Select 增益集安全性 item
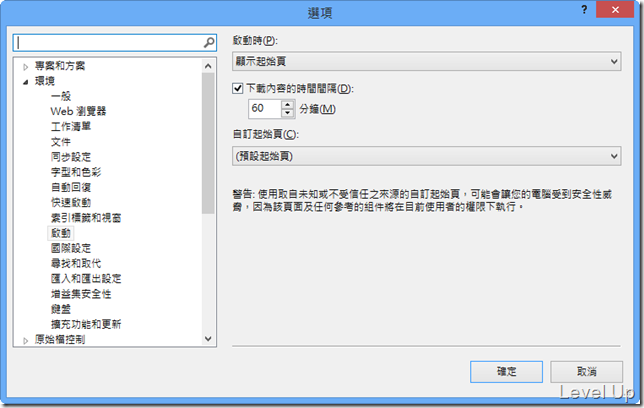This screenshot has width=644, height=408. (81, 294)
